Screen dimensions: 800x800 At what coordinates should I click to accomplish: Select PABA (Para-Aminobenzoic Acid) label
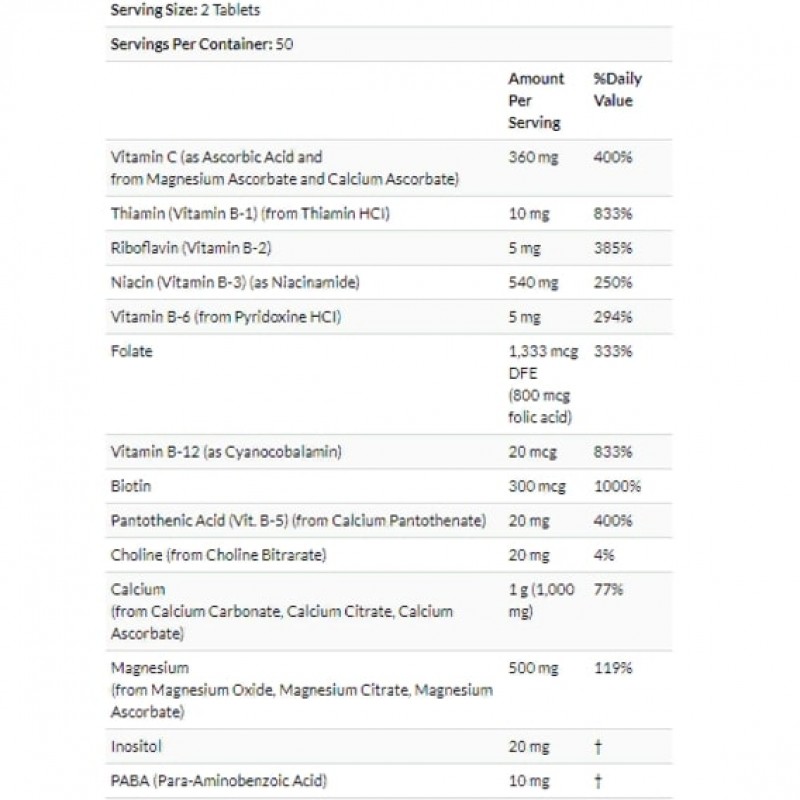[219, 780]
